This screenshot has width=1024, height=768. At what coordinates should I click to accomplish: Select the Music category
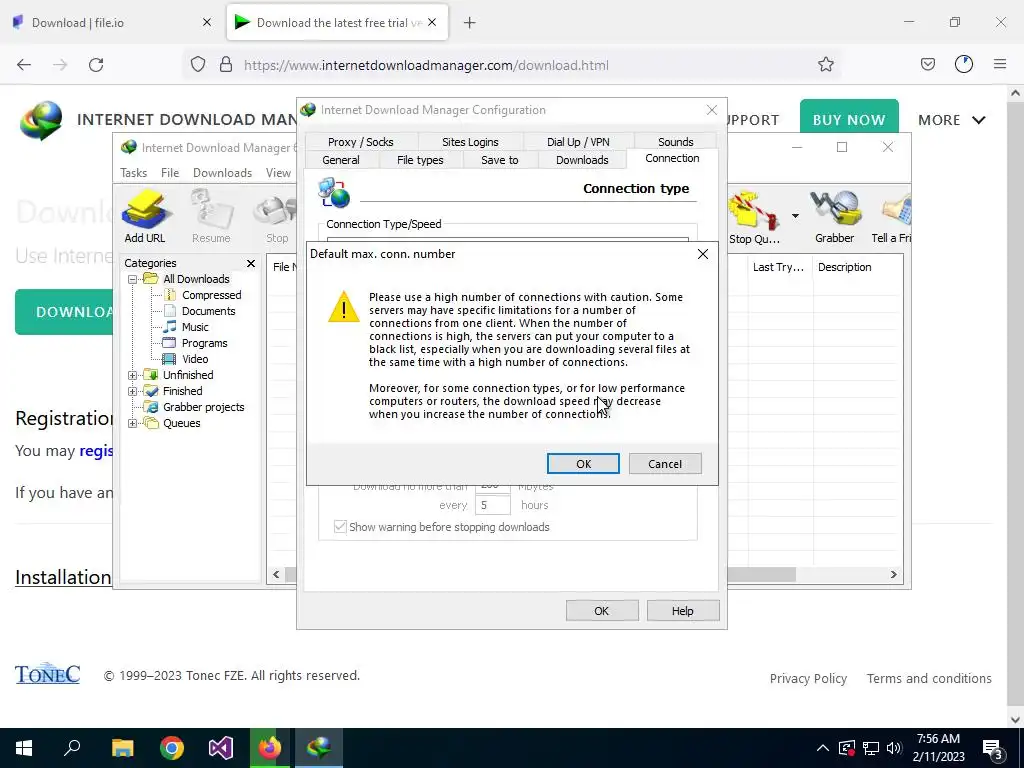tap(195, 327)
